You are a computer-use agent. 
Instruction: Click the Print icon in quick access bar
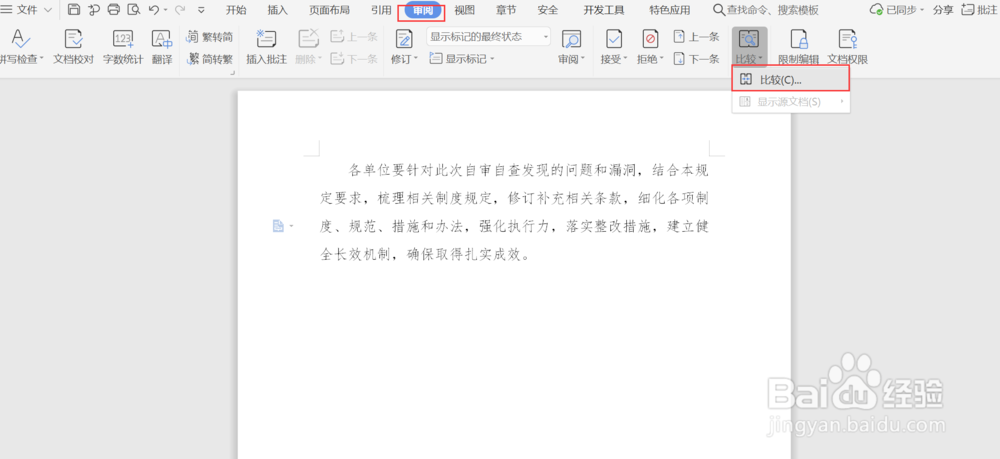click(114, 10)
